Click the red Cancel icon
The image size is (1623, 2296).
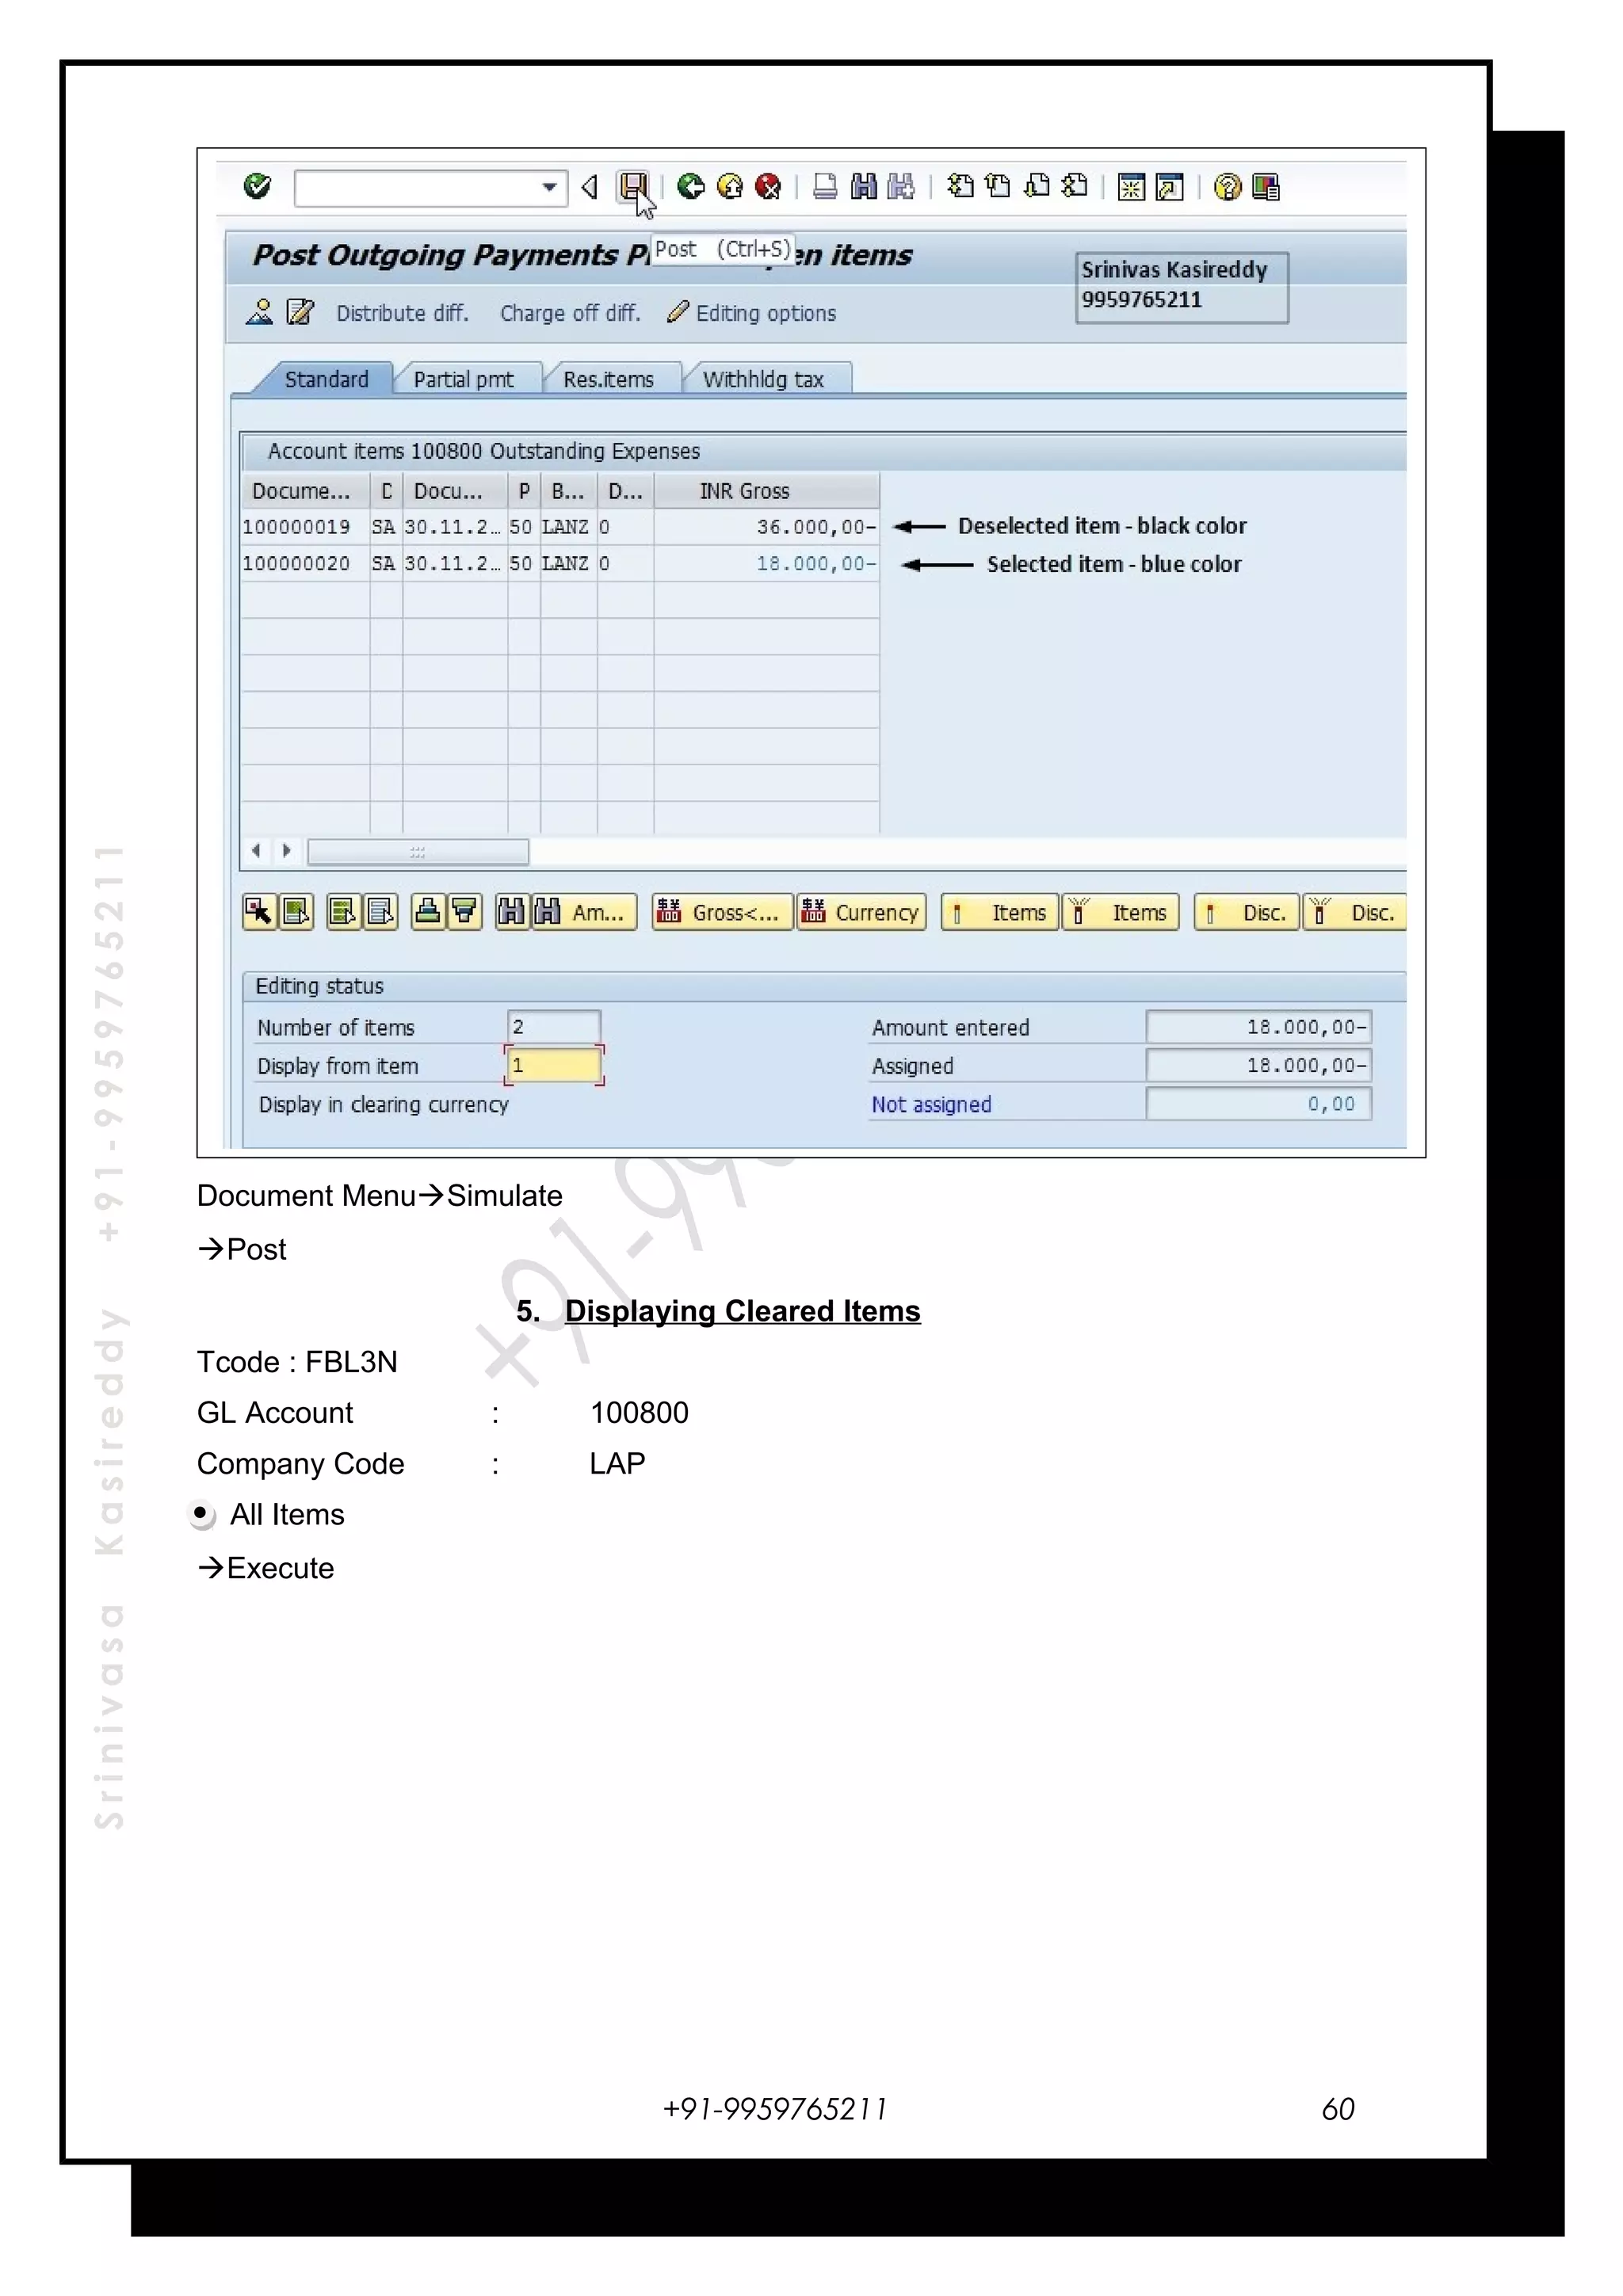[768, 187]
